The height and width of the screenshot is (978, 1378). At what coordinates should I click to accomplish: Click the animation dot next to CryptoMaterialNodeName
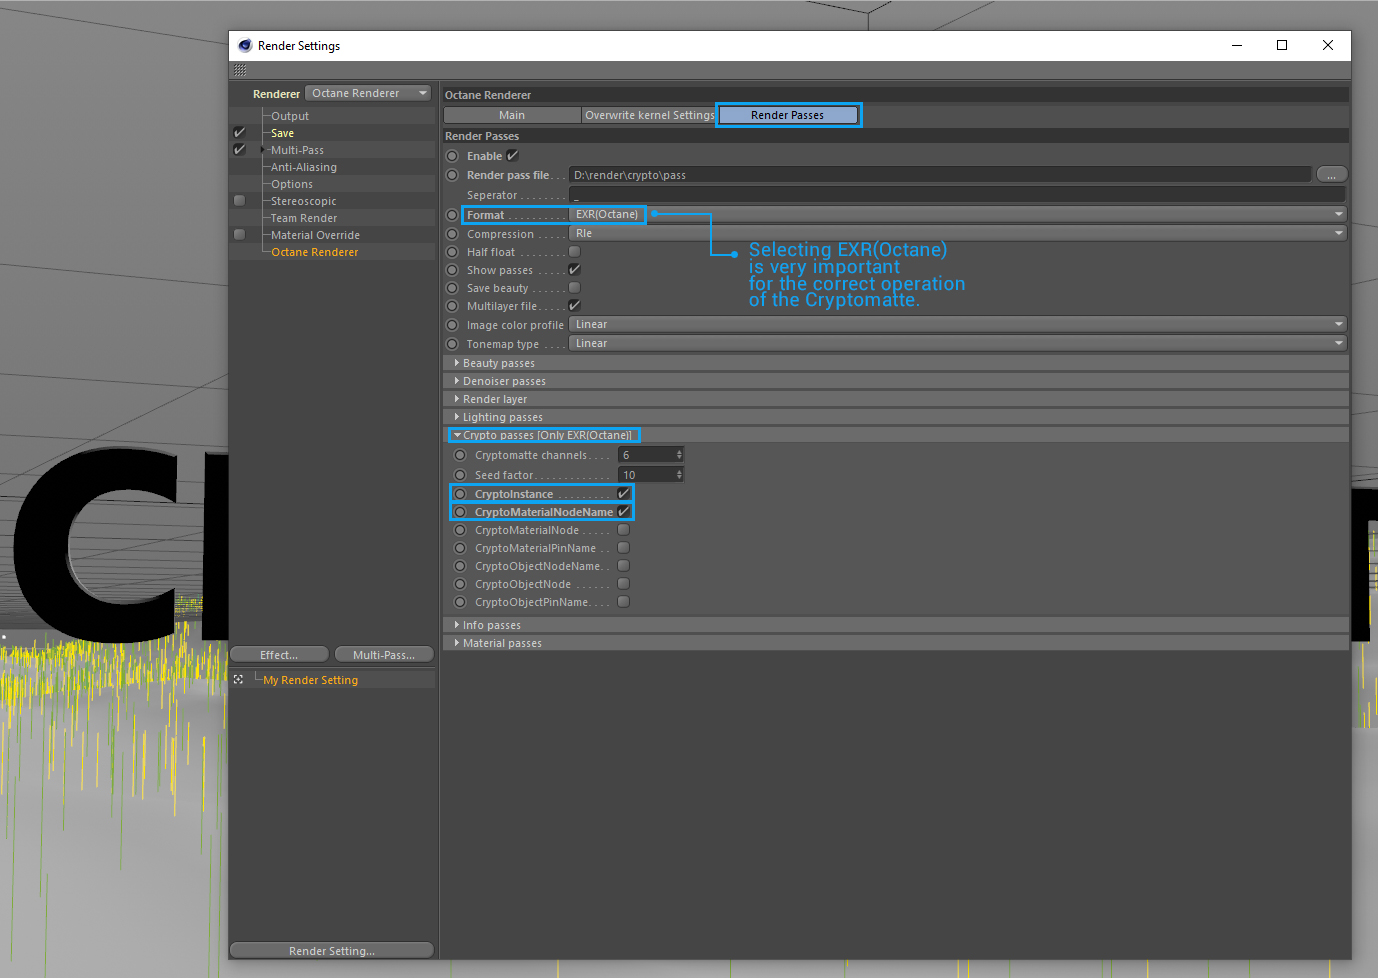(460, 512)
